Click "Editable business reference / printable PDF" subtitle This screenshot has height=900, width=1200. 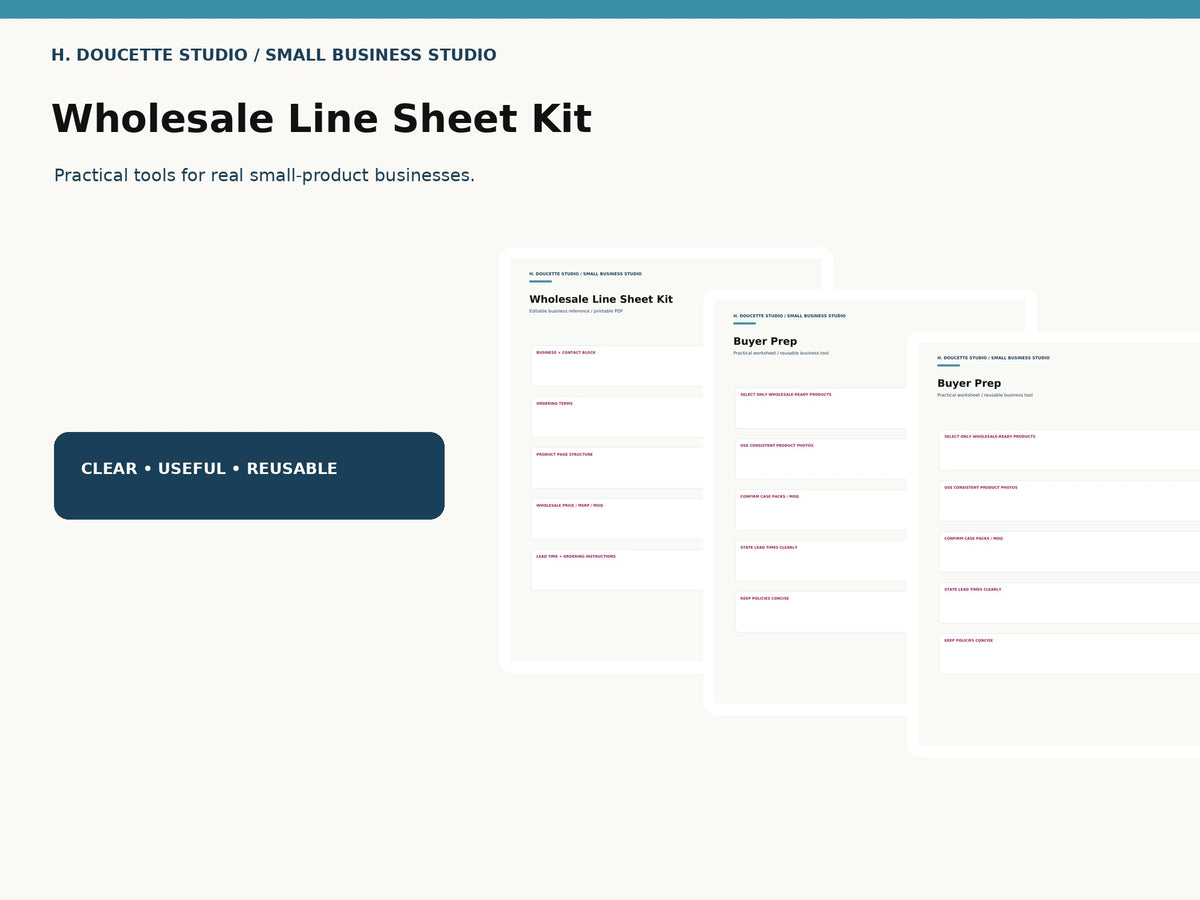(576, 311)
